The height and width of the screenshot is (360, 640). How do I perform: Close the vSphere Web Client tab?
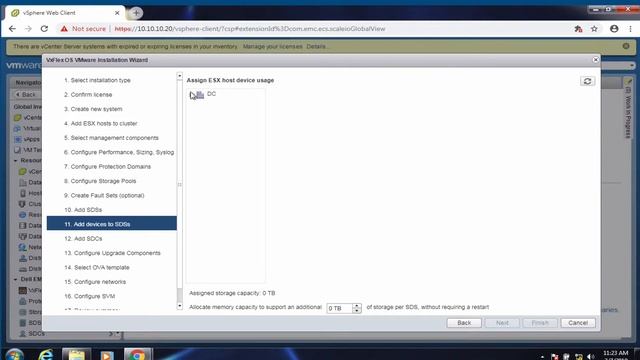117,13
